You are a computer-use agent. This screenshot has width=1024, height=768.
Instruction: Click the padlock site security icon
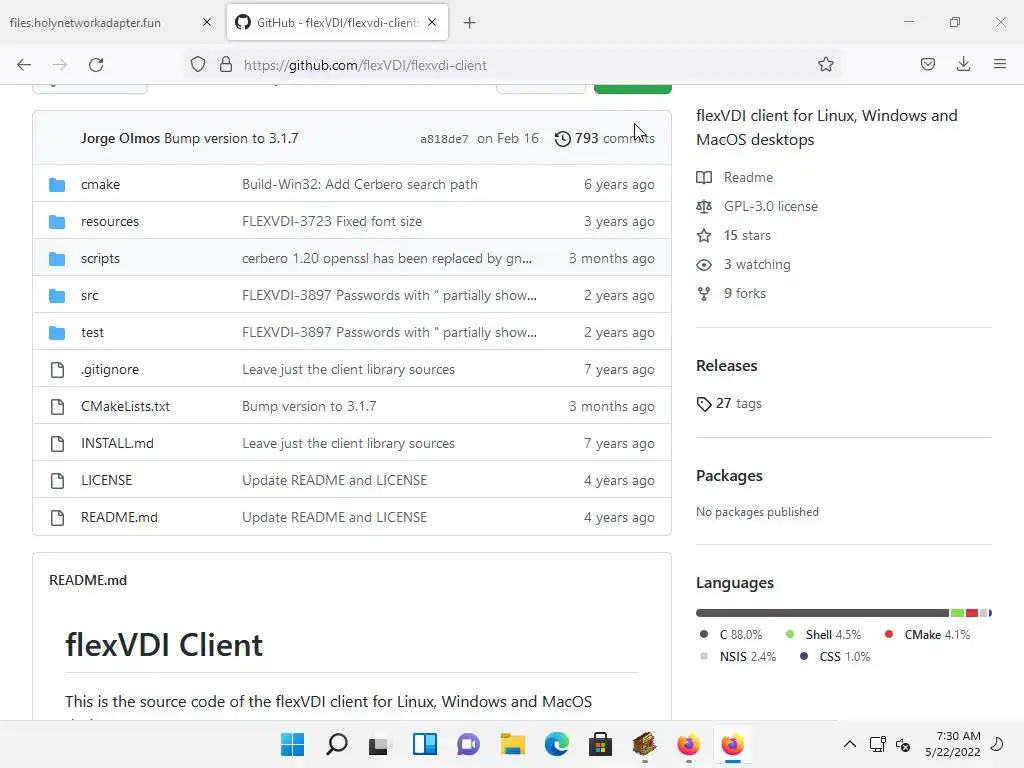tap(226, 65)
